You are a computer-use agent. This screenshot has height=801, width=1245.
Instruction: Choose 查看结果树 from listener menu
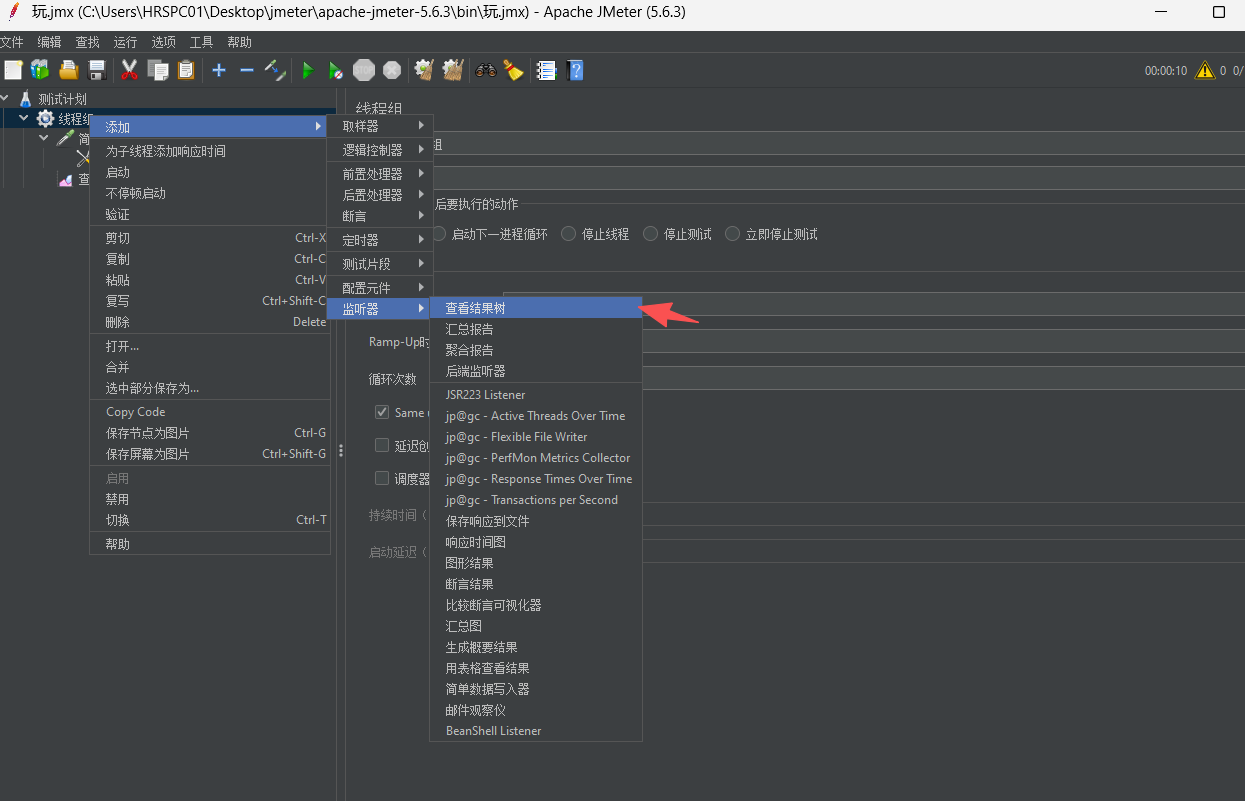(535, 308)
